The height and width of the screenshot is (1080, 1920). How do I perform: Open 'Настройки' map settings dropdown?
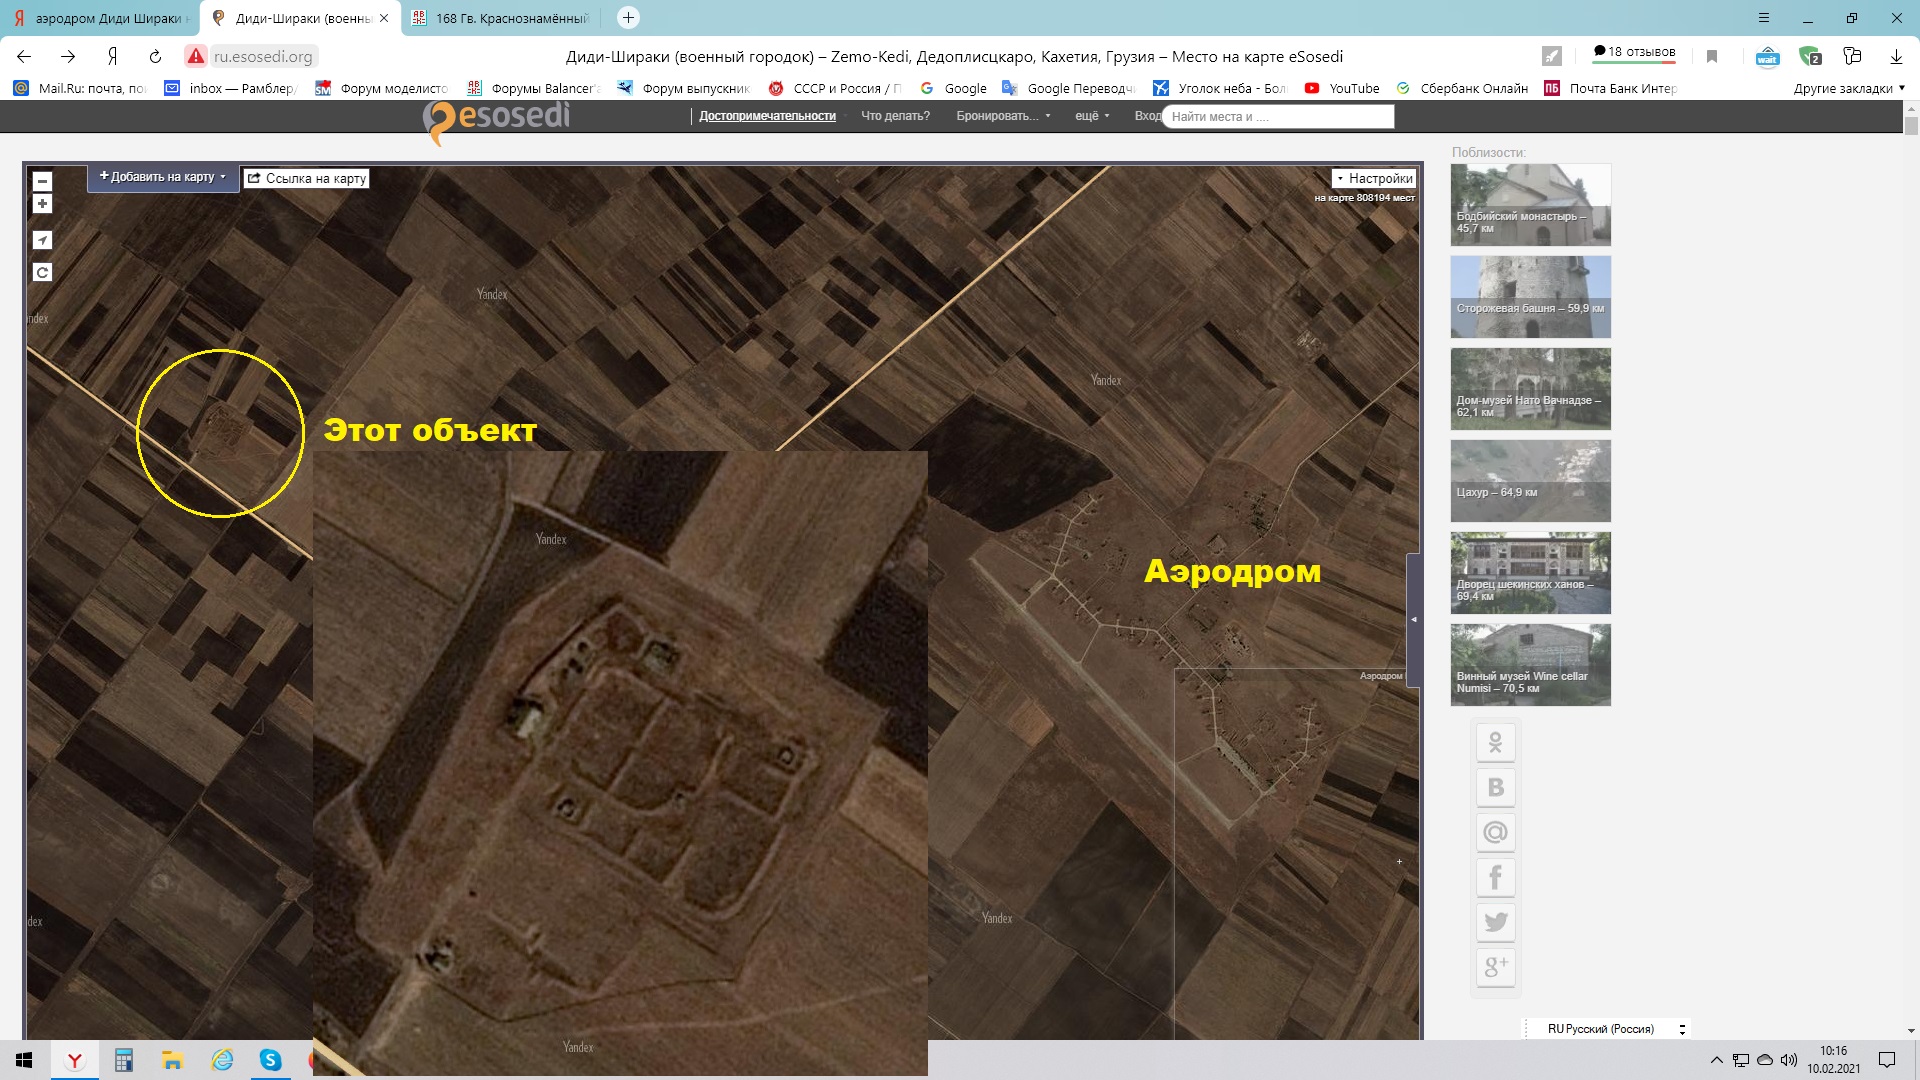coord(1374,179)
